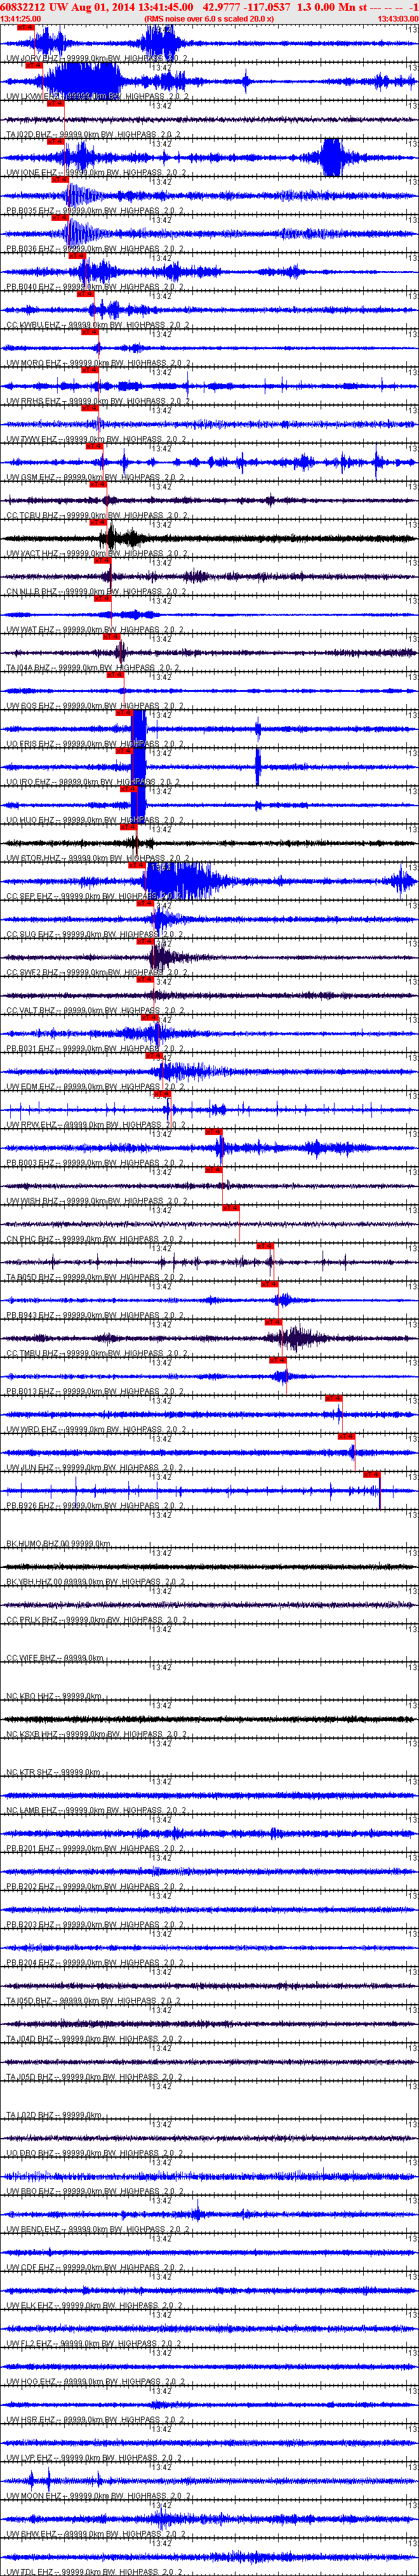Select the UW WAT EHZ trace label

pos(96,630)
